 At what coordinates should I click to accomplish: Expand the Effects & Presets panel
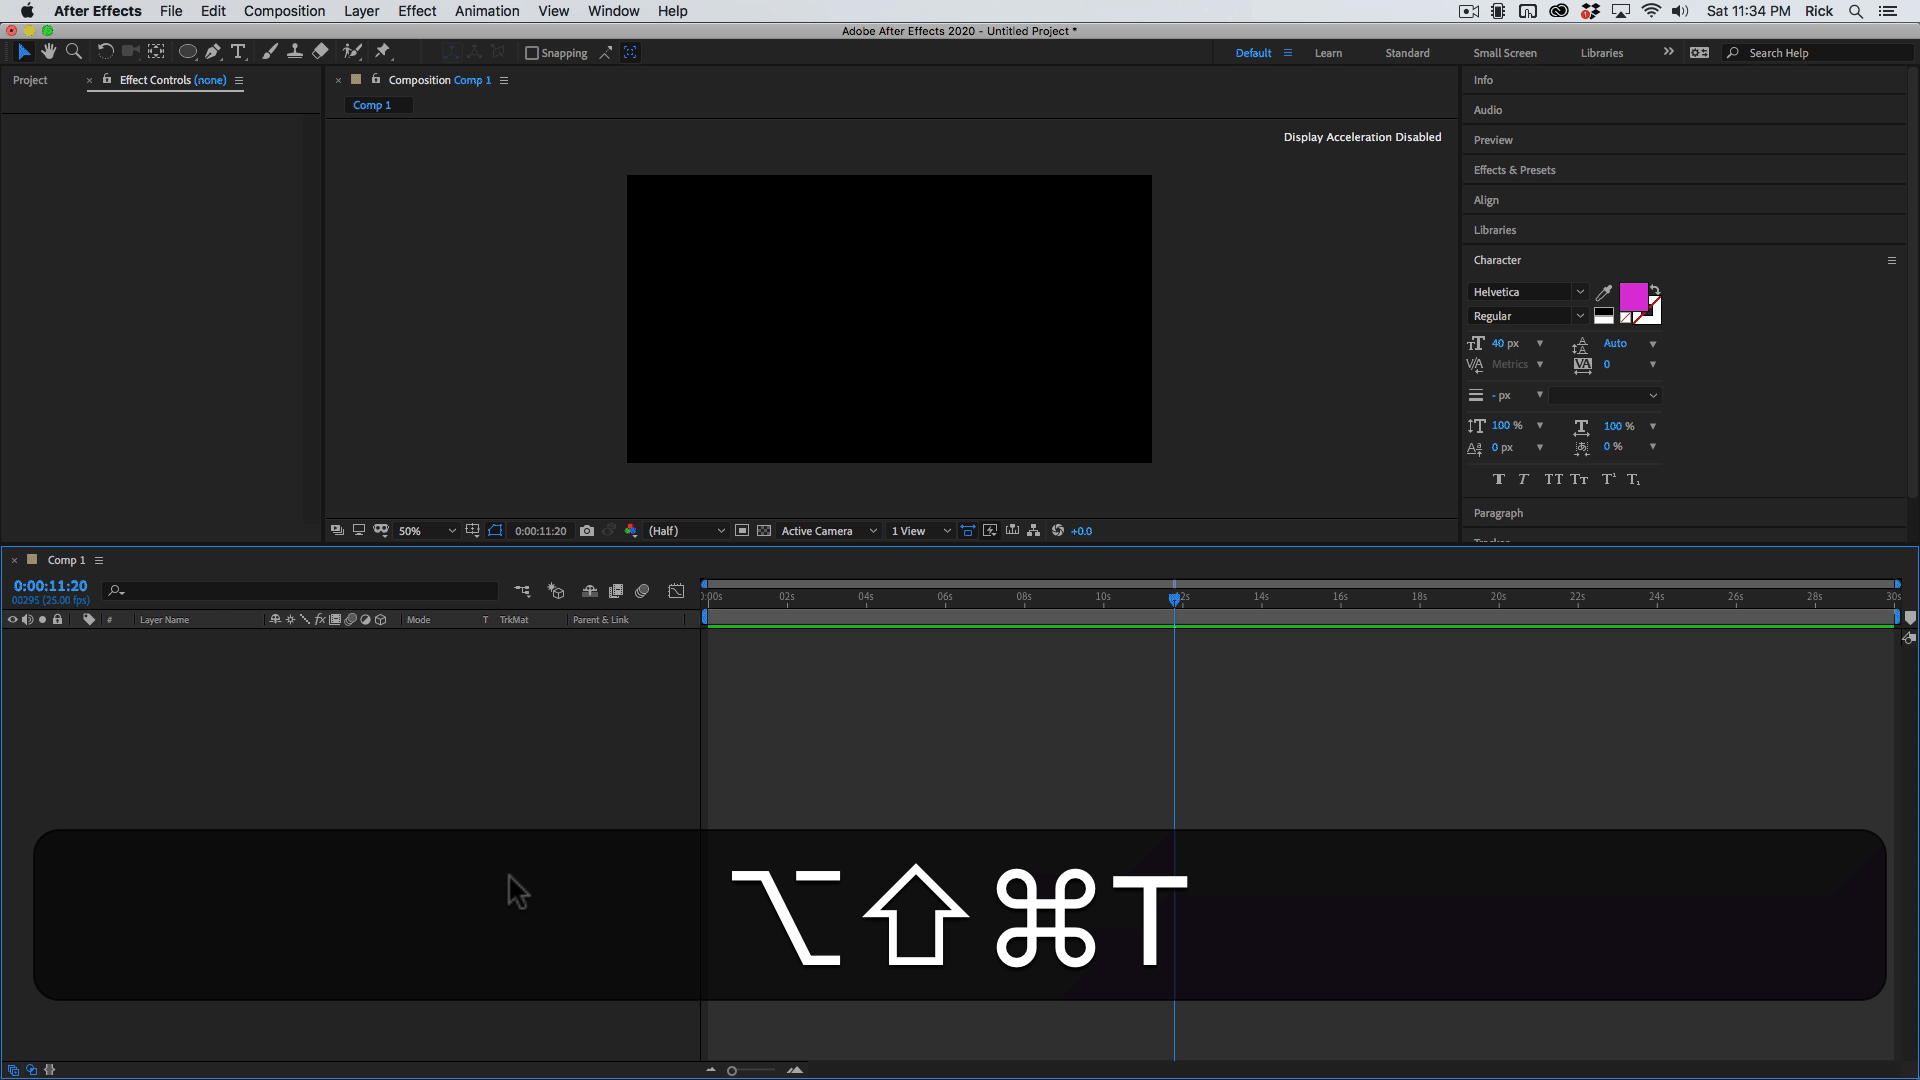(1514, 170)
